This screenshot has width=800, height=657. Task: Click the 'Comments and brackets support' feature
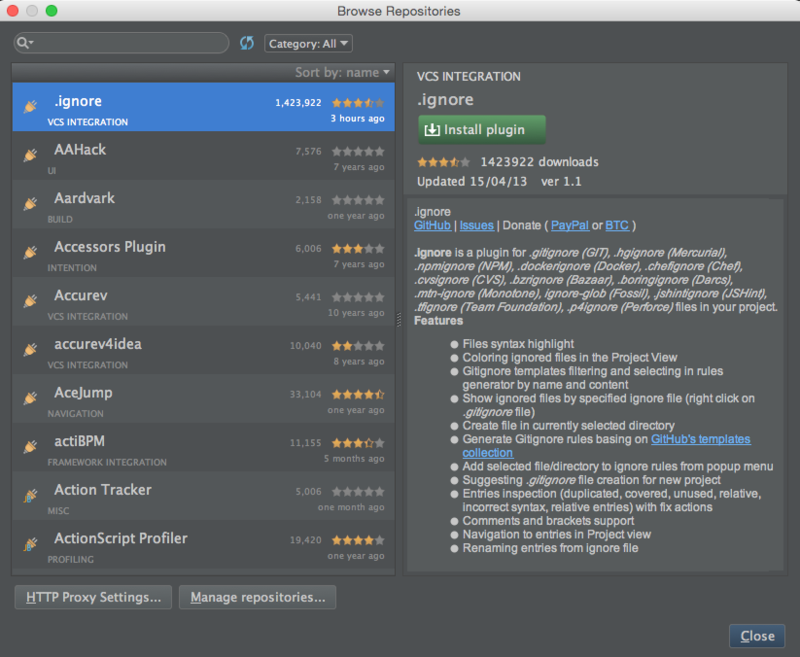click(548, 521)
